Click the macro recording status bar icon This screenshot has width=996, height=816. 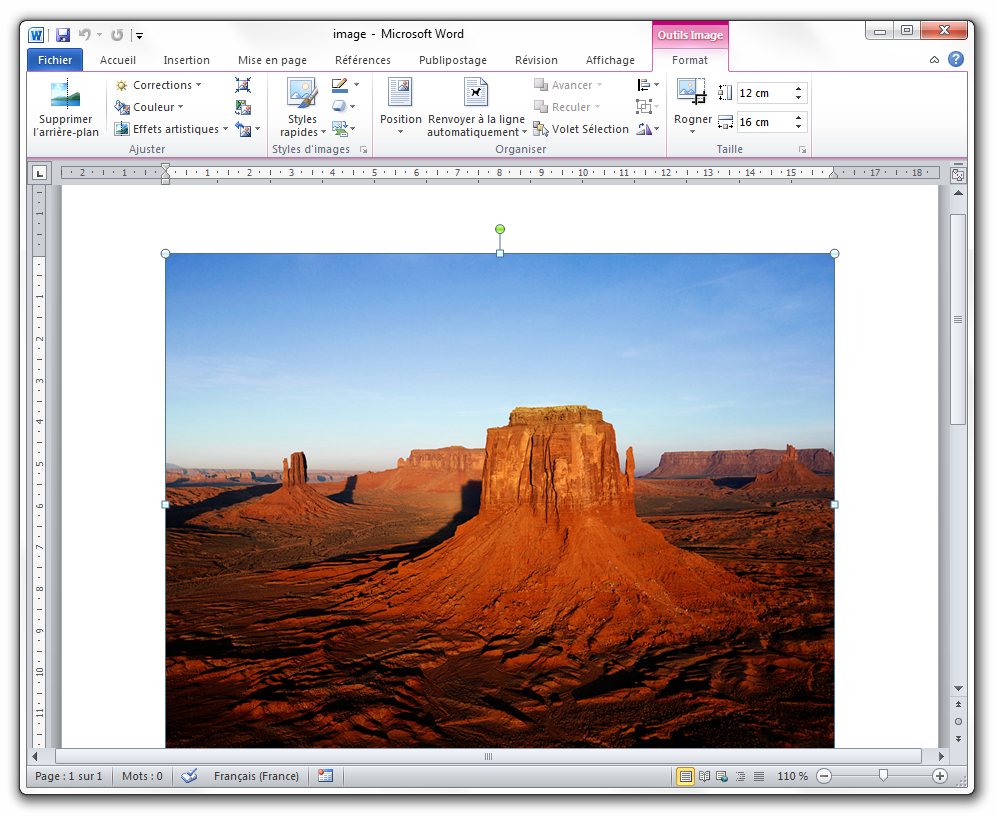[x=325, y=776]
